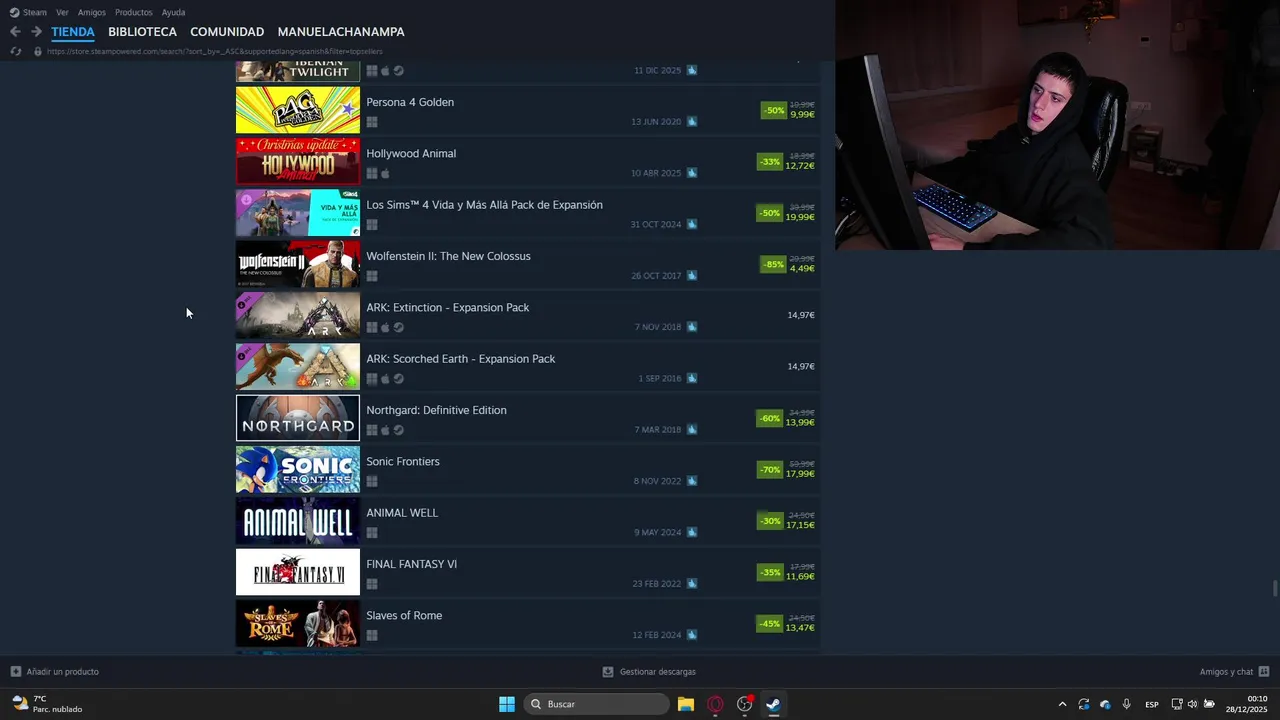
Task: Open the weather widget showing 7°C
Action: pos(47,704)
